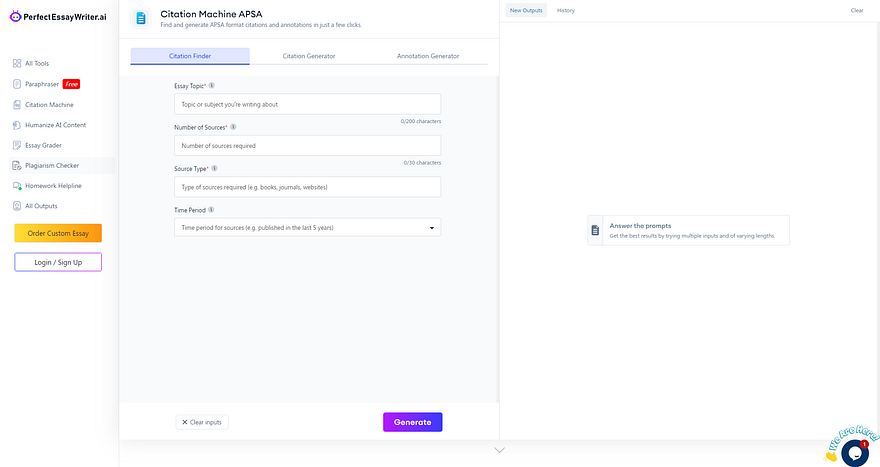Open All Outputs in sidebar
The image size is (880, 467).
[41, 206]
